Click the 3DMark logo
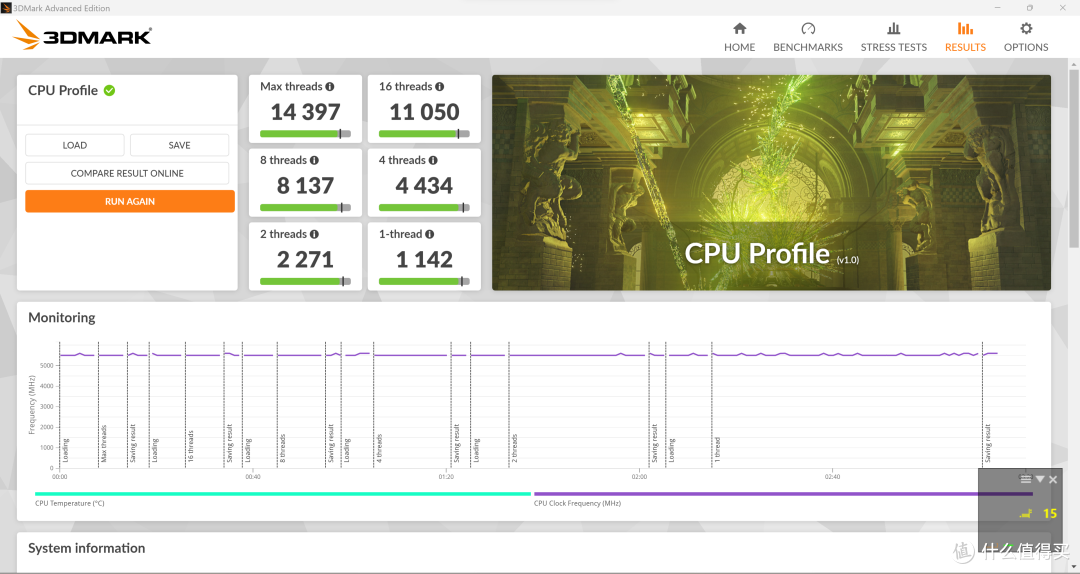This screenshot has width=1080, height=574. [x=83, y=35]
